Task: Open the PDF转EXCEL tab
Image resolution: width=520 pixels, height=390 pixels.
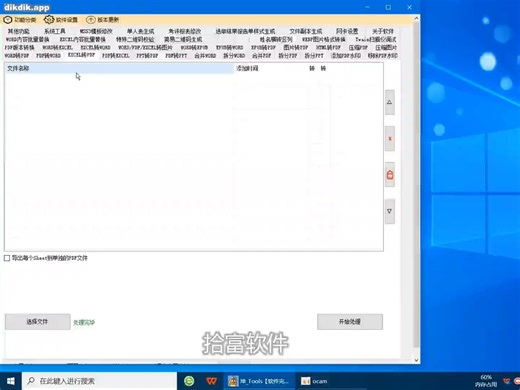Action: click(116, 56)
